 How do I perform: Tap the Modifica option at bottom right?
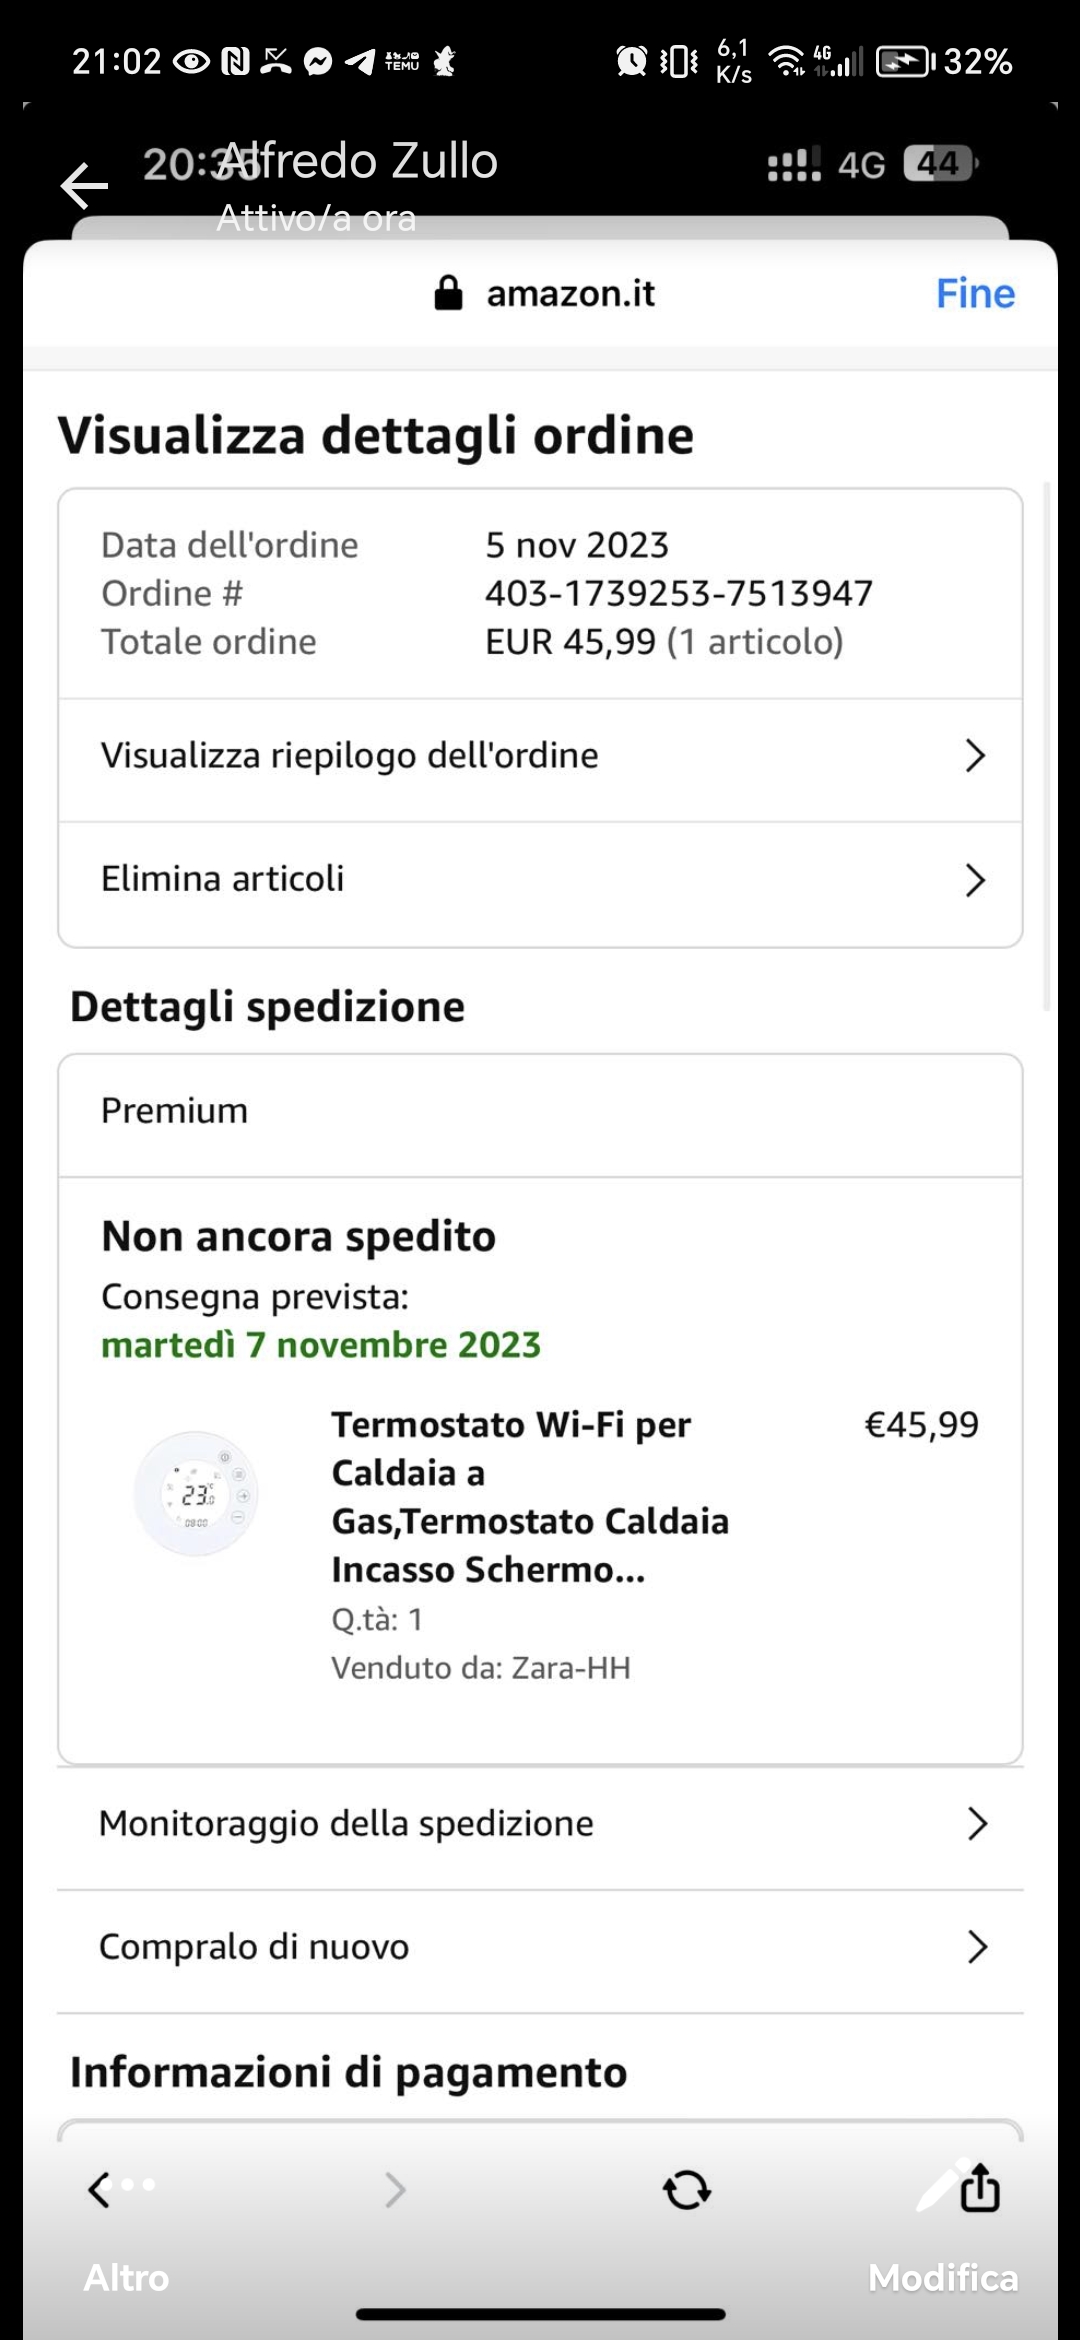pyautogui.click(x=943, y=2277)
